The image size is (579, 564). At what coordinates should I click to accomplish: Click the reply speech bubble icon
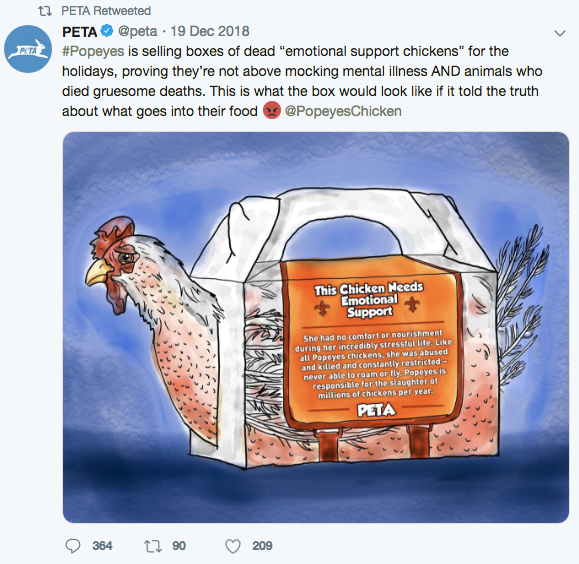(73, 546)
